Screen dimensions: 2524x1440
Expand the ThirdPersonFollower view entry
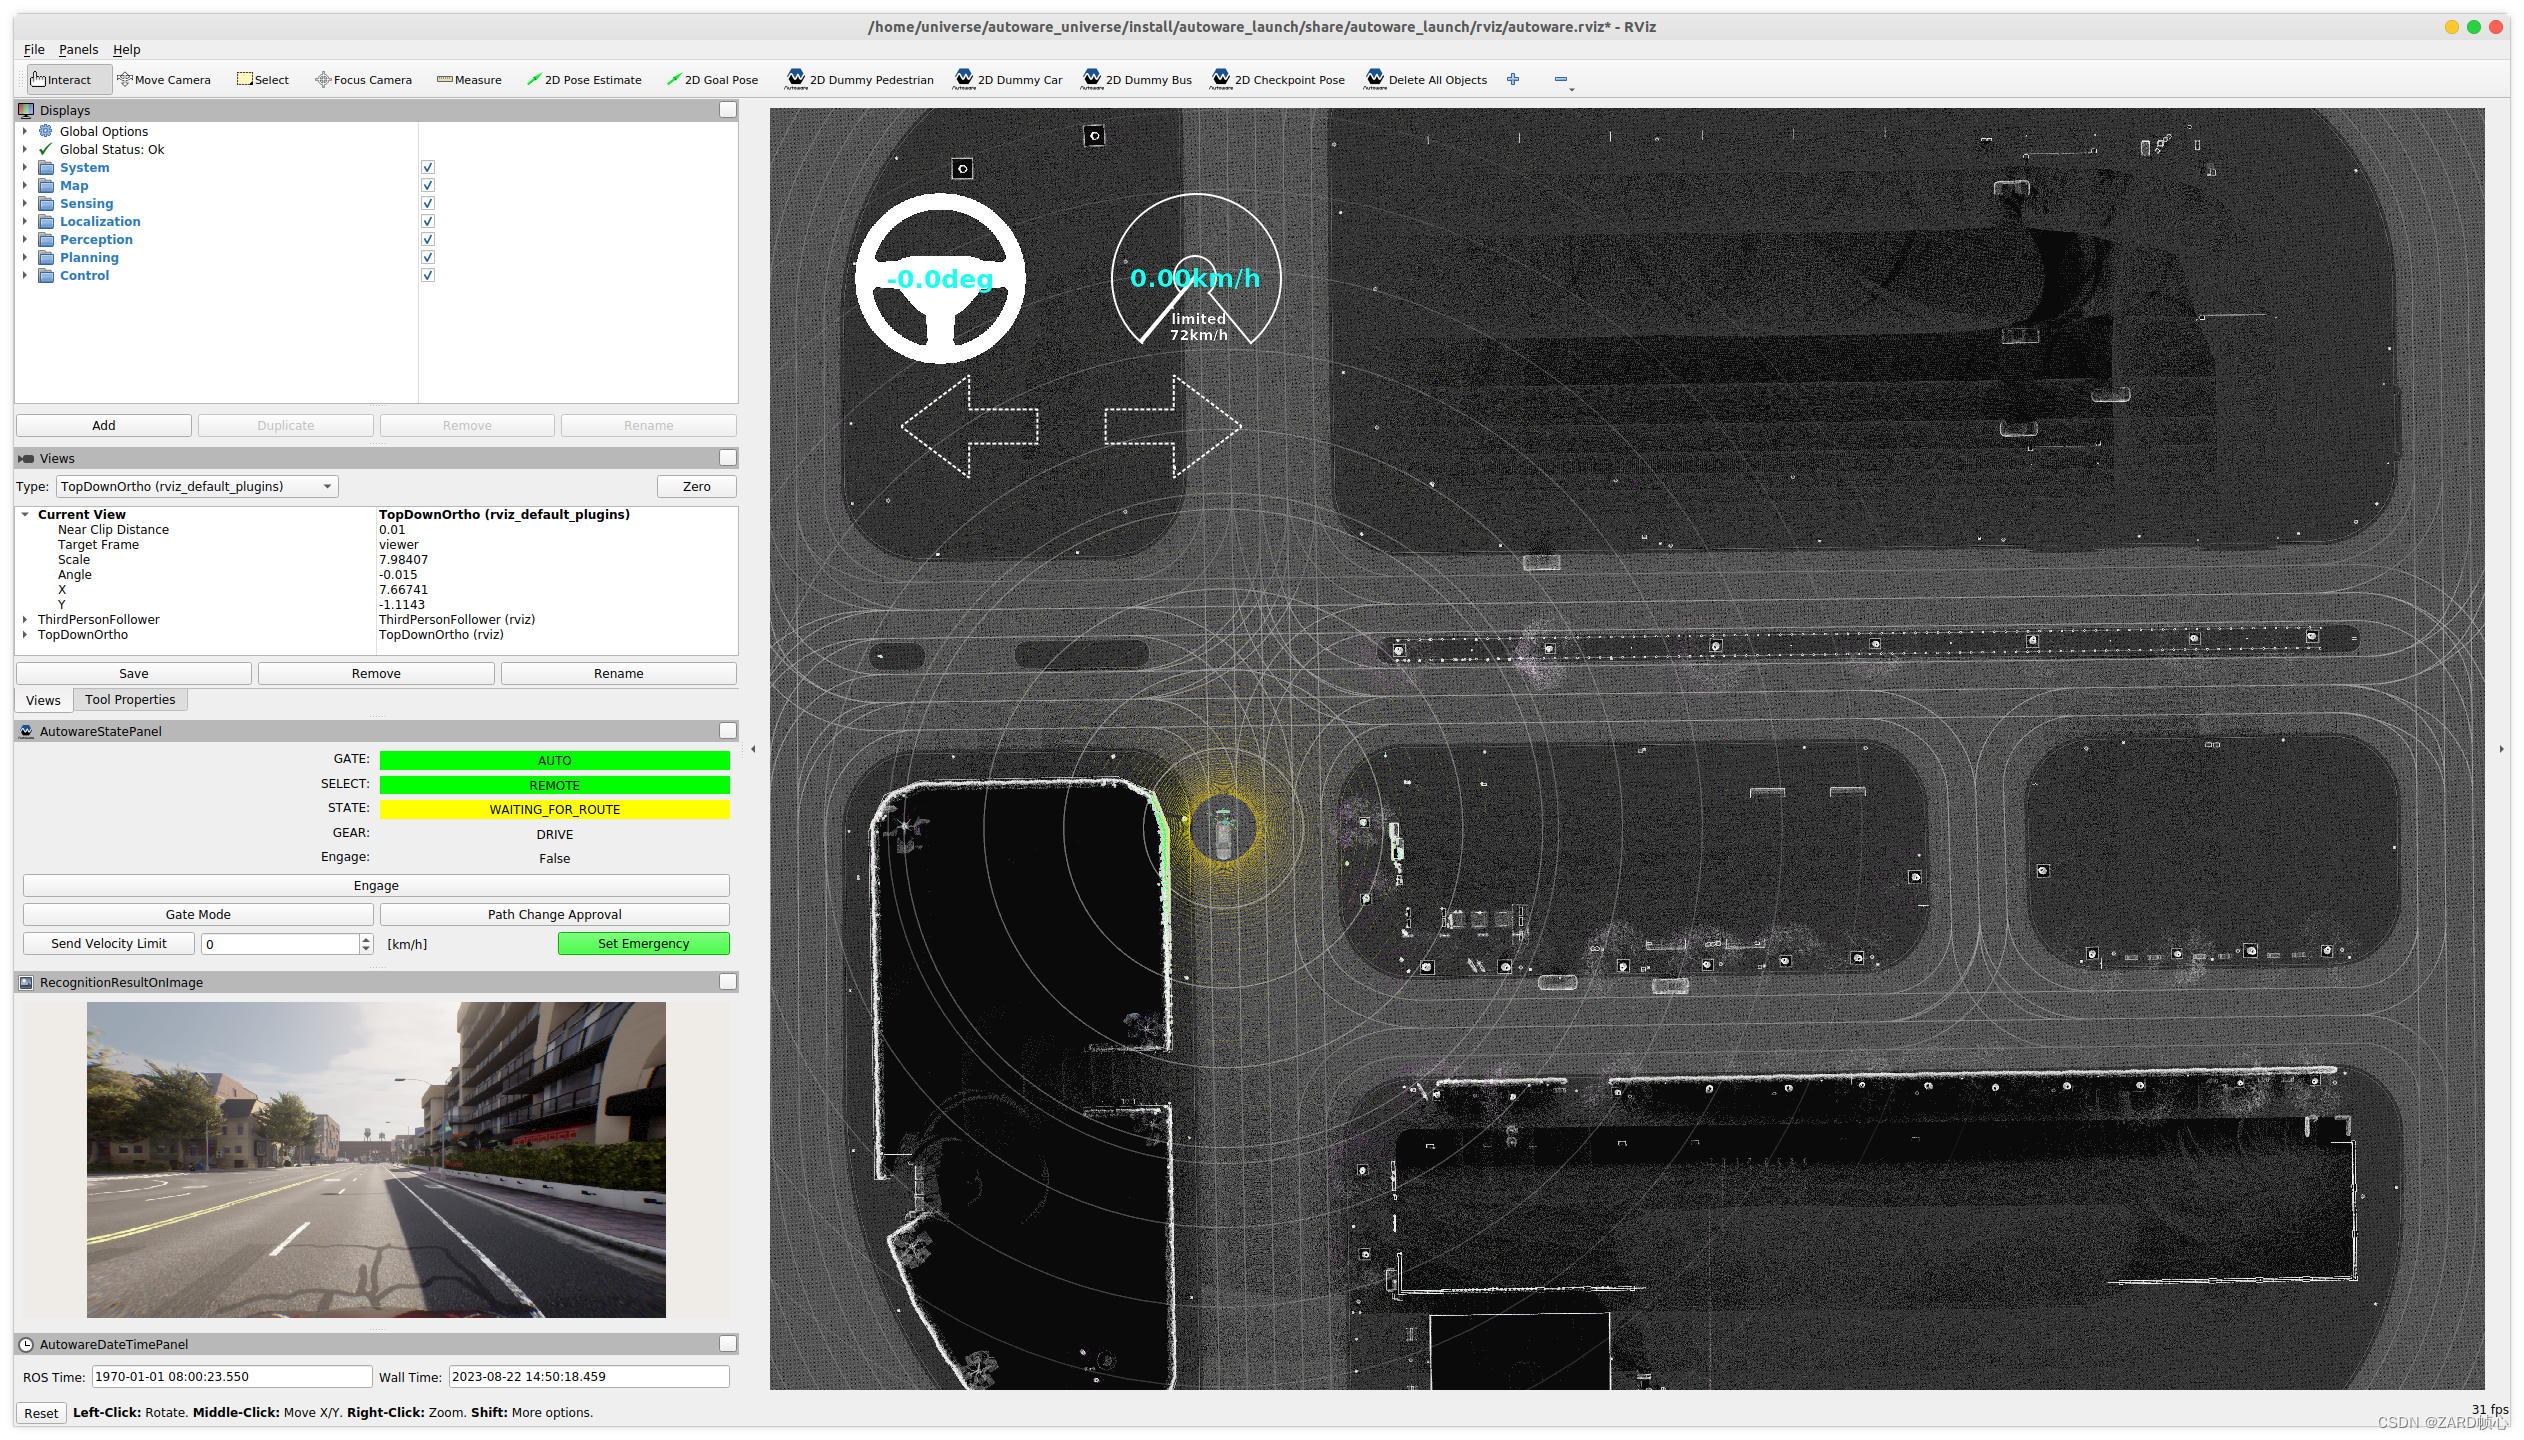[x=25, y=620]
